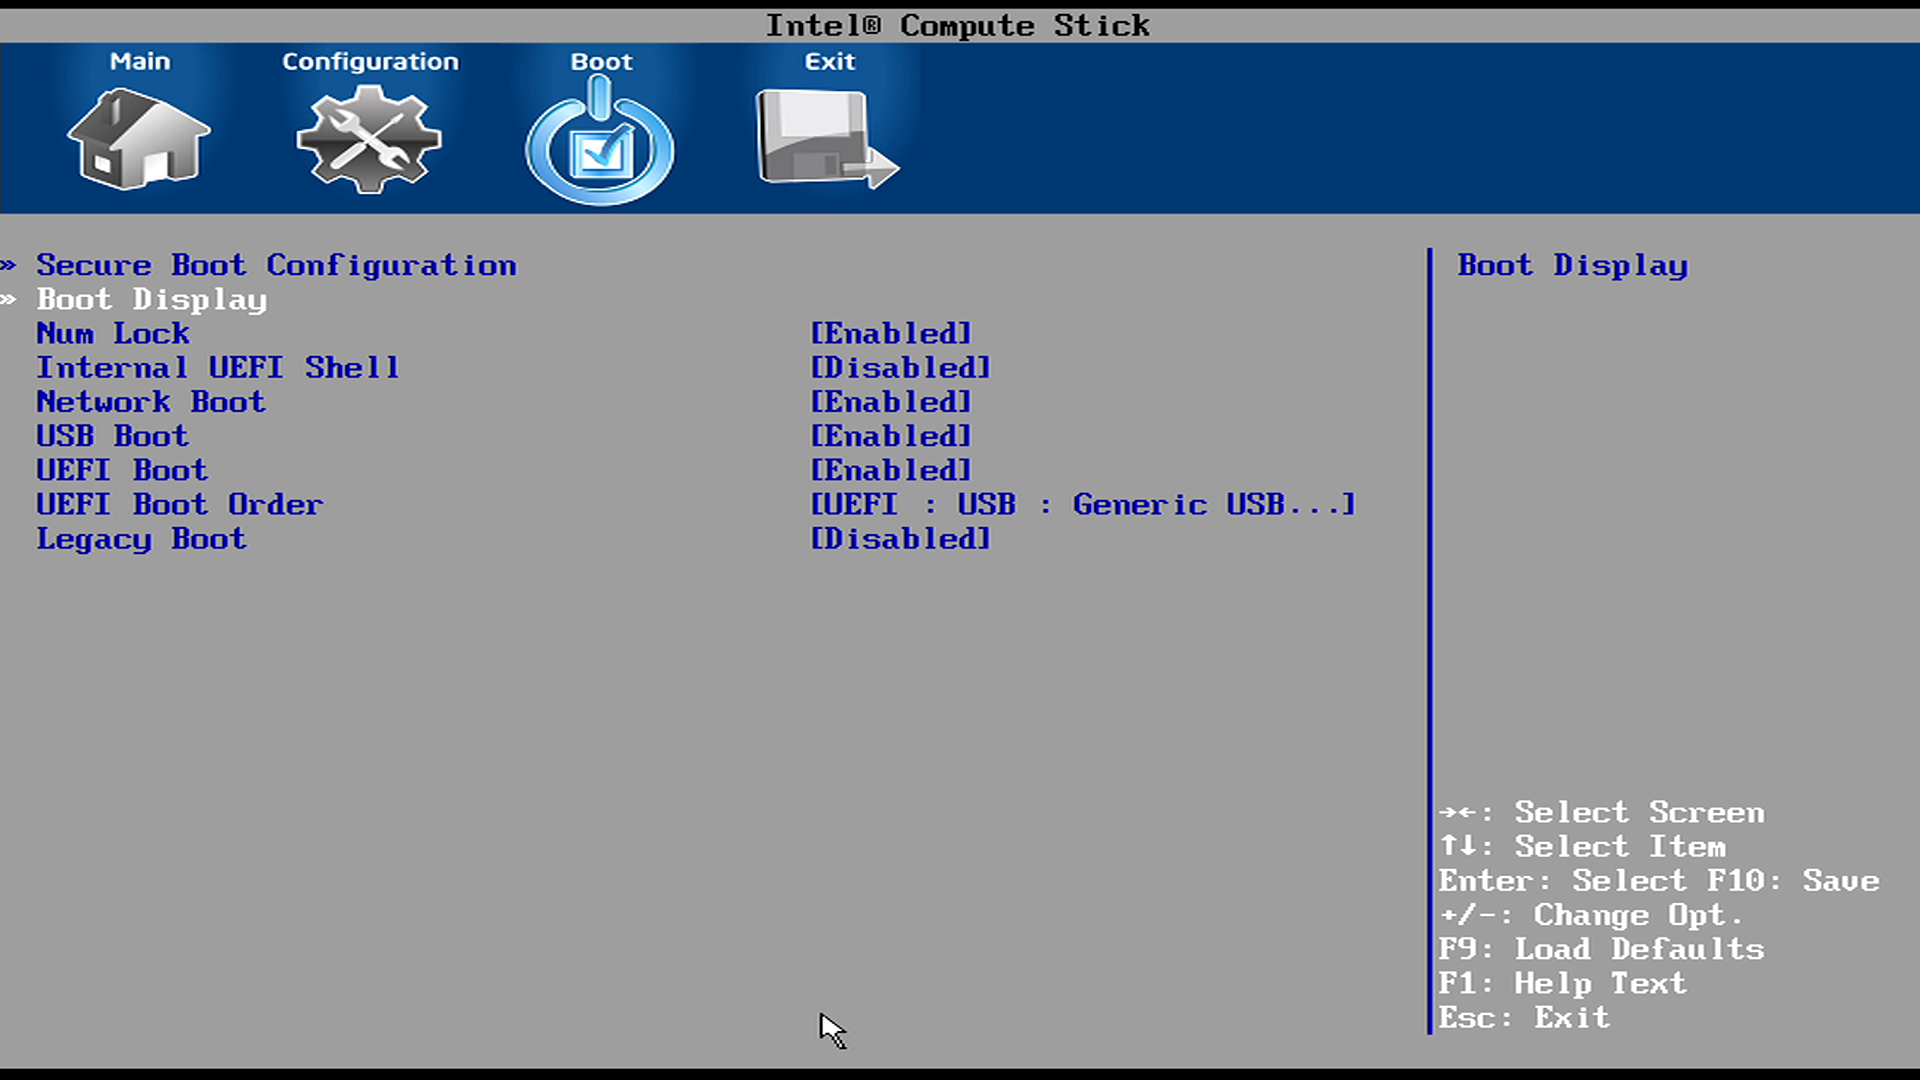The image size is (1920, 1080).
Task: Click the F9 Load Defaults hint
Action: click(1601, 949)
